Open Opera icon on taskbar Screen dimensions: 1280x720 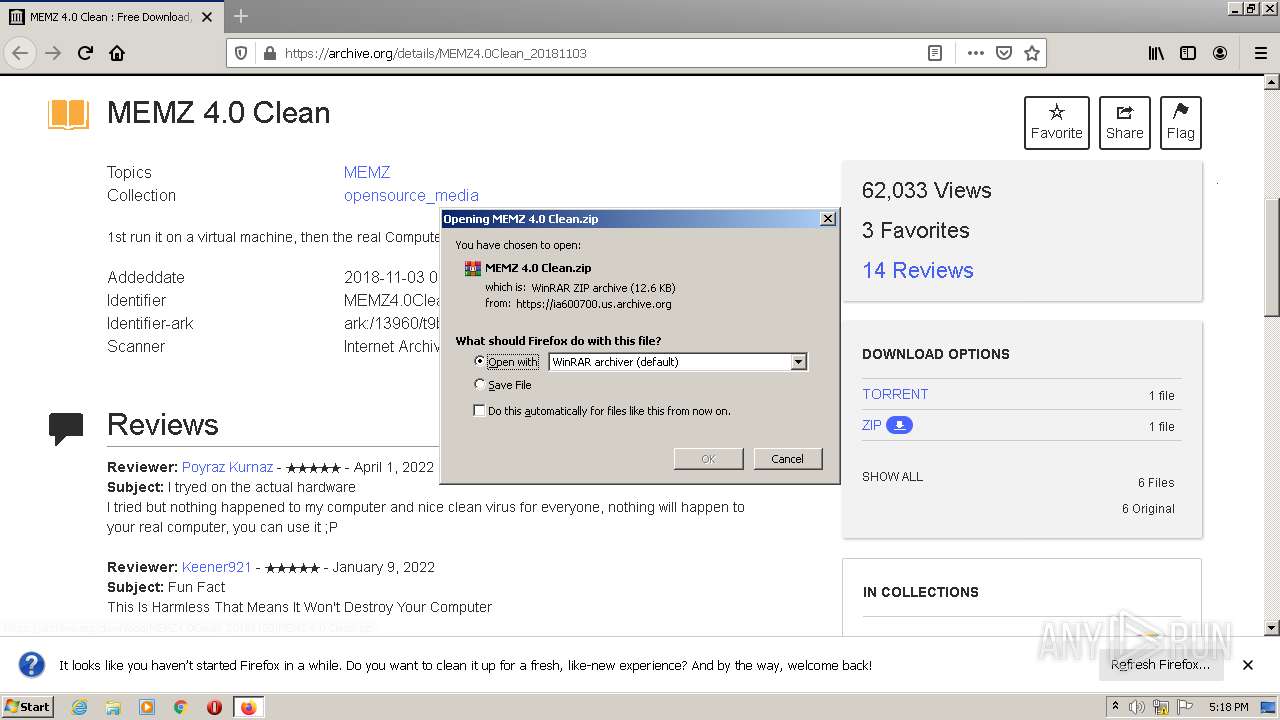tap(214, 707)
